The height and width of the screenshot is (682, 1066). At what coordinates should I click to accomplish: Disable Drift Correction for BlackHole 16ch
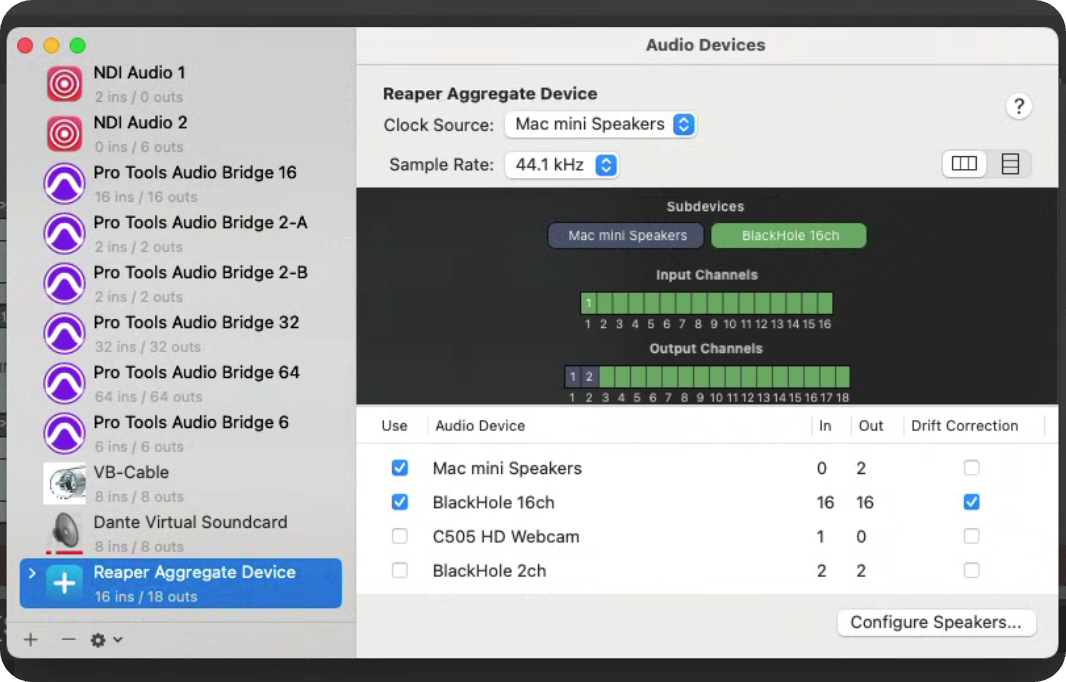pos(972,502)
